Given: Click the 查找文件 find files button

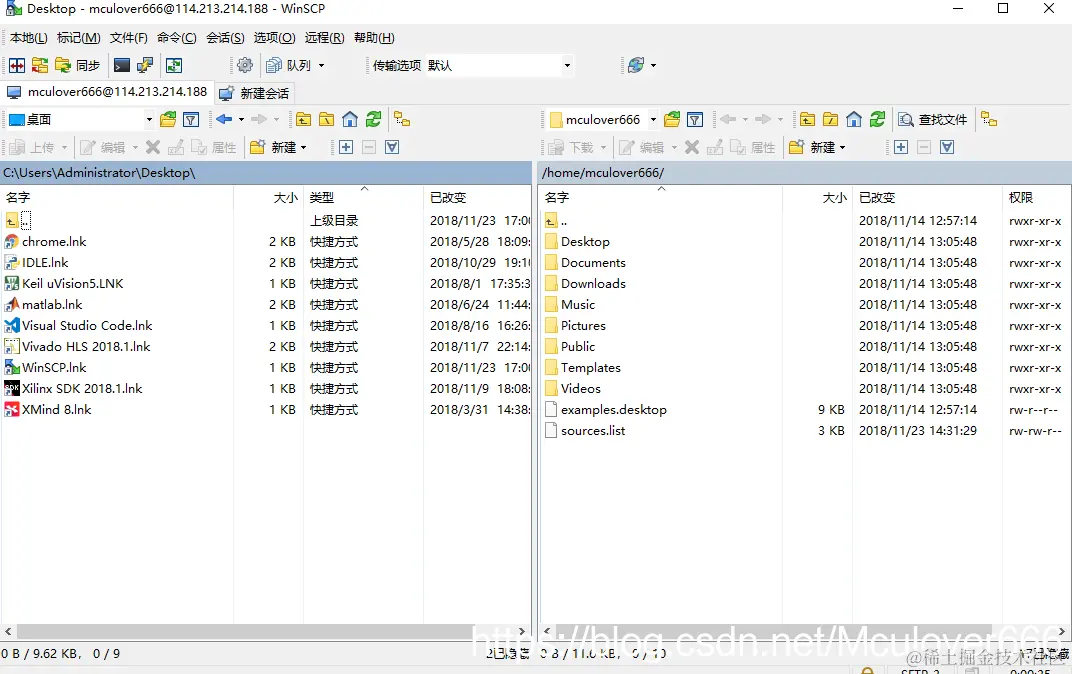Looking at the screenshot, I should coord(933,120).
